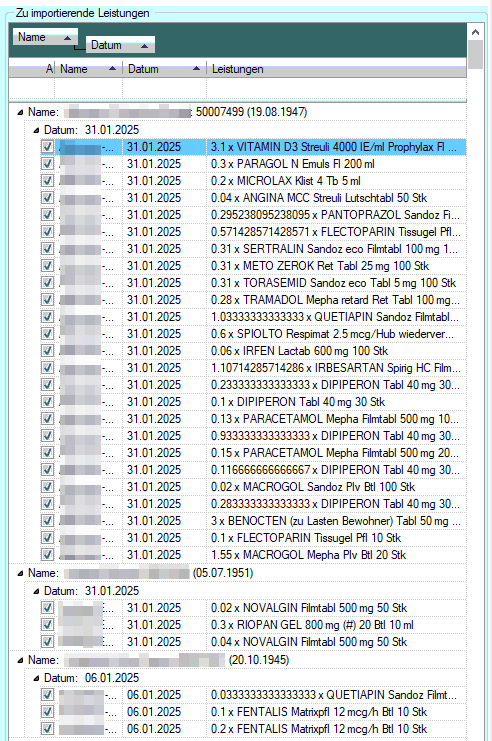492x741 pixels.
Task: Click the filter field under Leistungen column
Action: pos(336,88)
